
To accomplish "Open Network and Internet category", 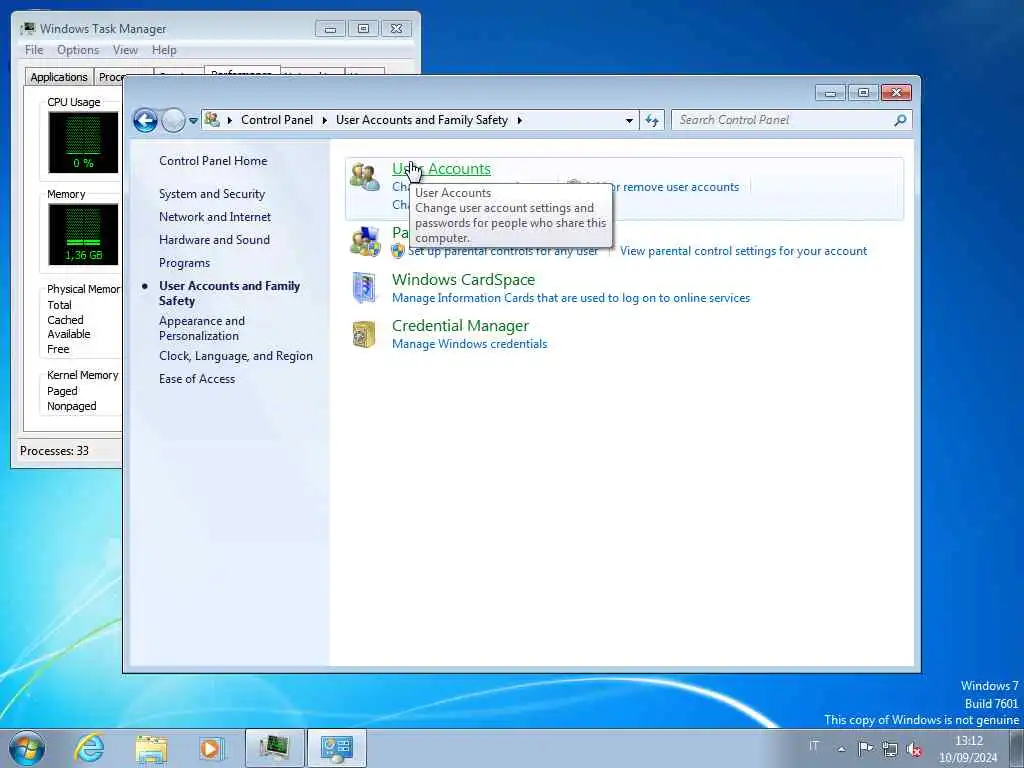I will coord(215,217).
